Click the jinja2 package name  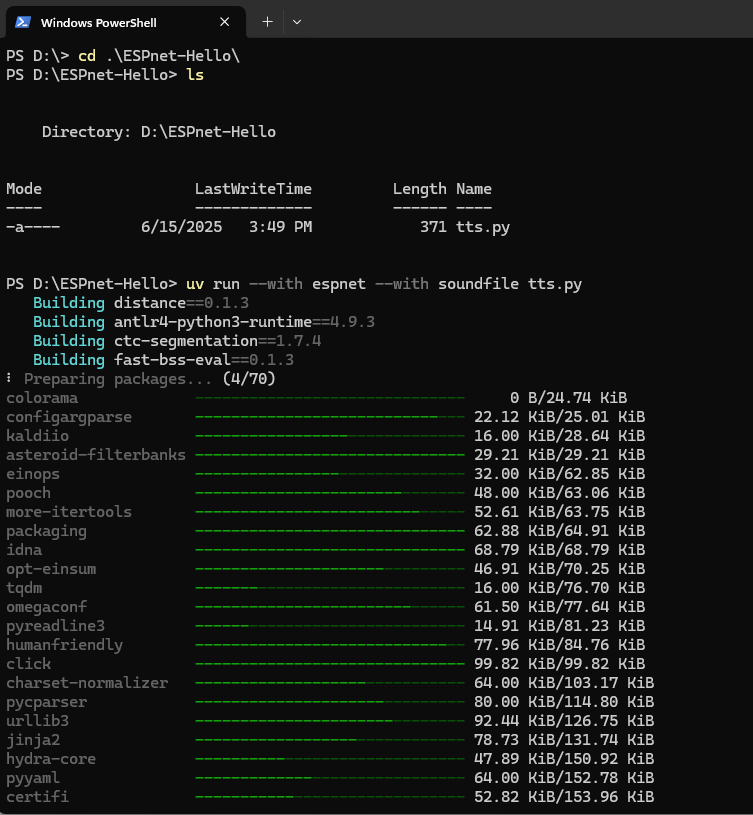pos(33,740)
